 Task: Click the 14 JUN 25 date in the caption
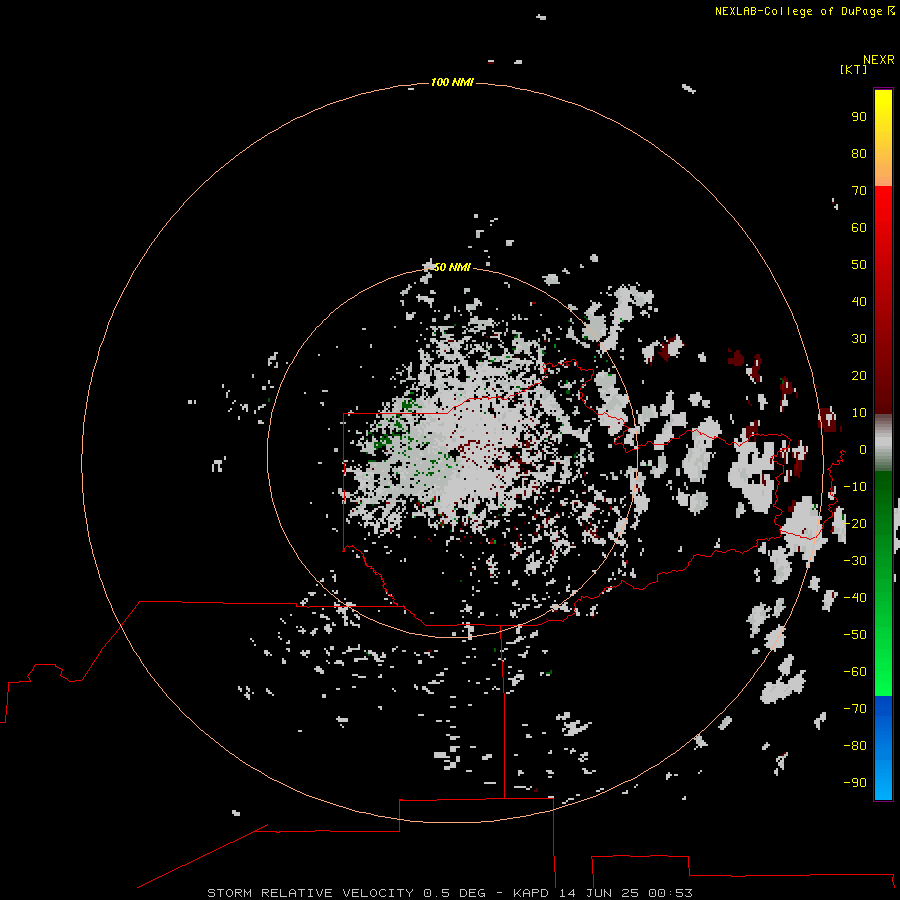600,893
